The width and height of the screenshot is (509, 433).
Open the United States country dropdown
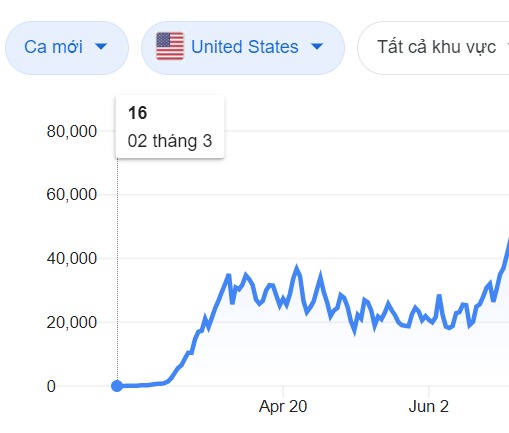coord(243,48)
